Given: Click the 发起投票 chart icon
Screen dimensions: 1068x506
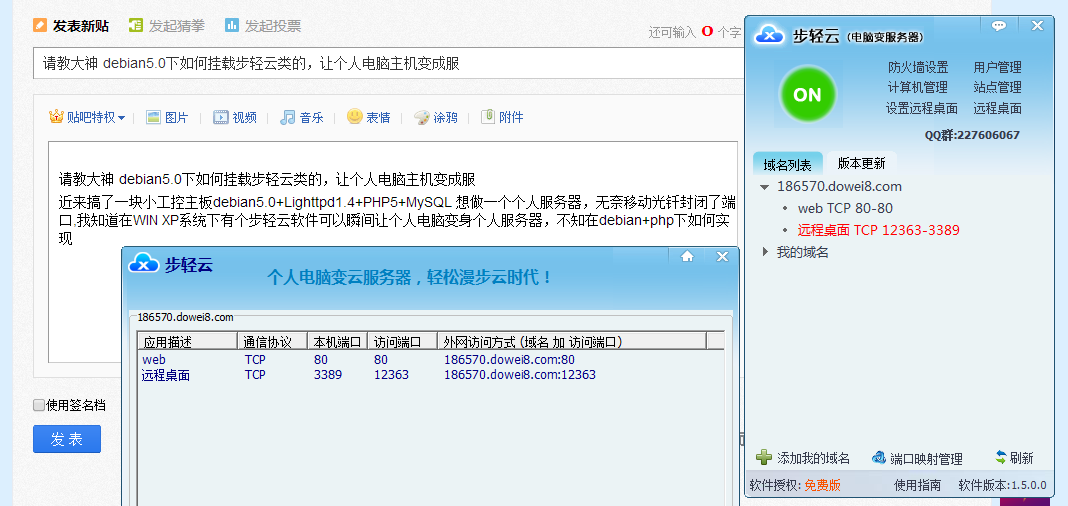Looking at the screenshot, I should pos(232,26).
